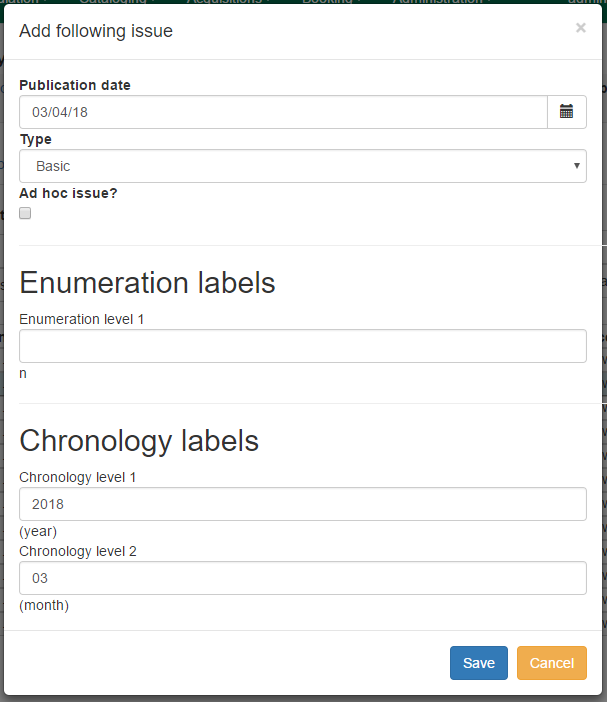Enable the Ad hoc issue checkbox
Screen dimensions: 607x702
tap(25, 213)
